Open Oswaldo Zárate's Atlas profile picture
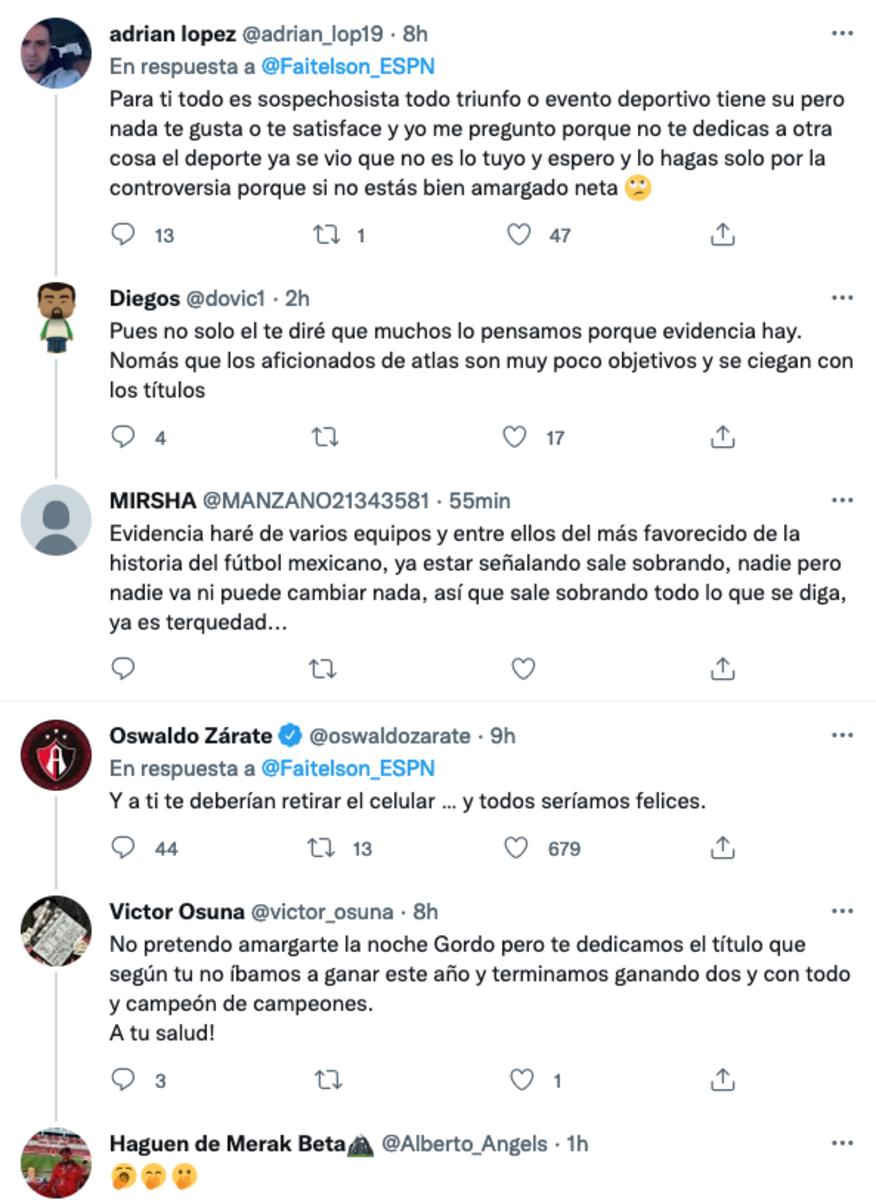 coord(56,755)
